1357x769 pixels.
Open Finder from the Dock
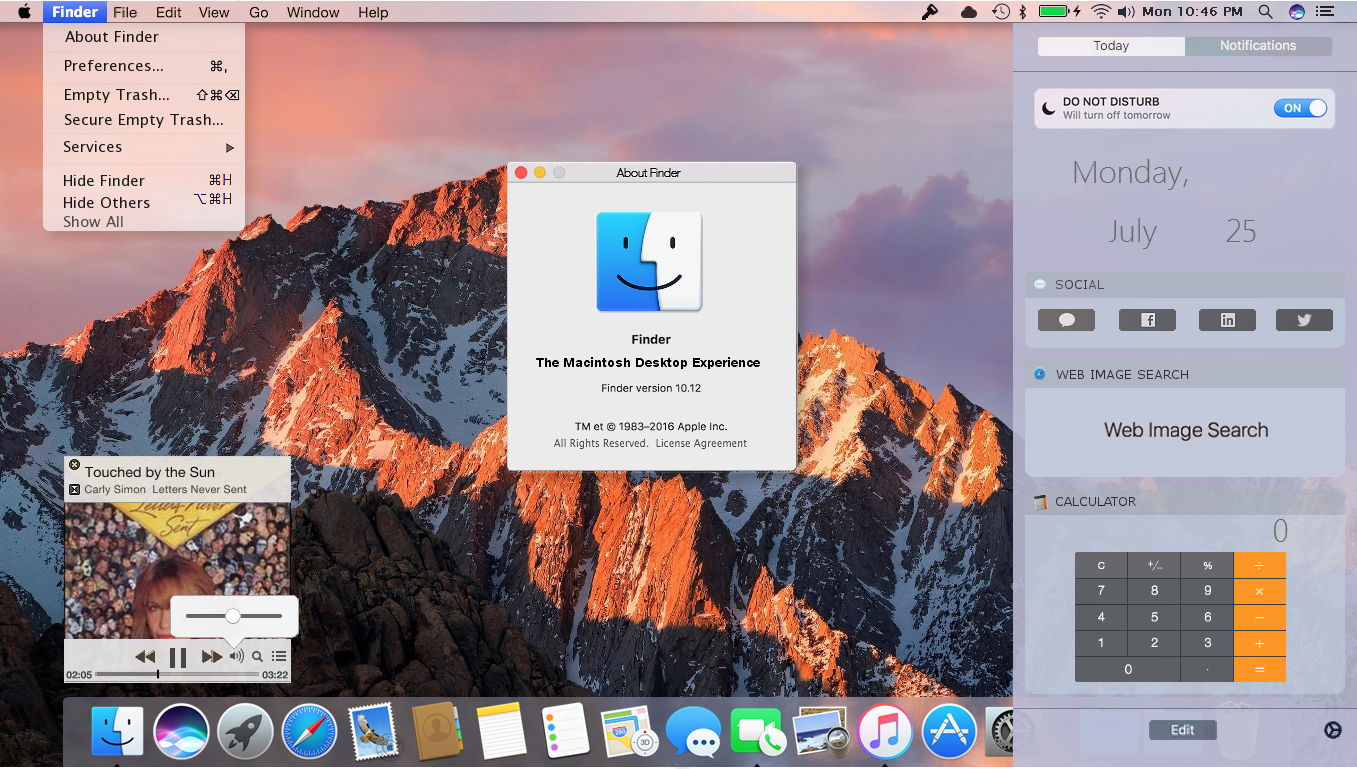tap(117, 731)
